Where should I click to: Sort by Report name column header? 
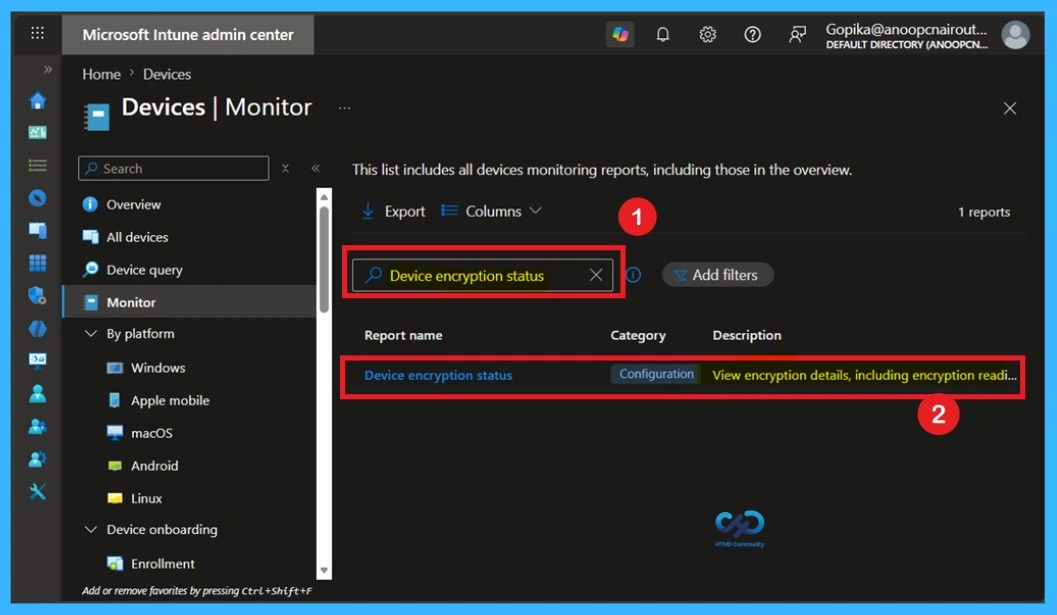[x=403, y=335]
